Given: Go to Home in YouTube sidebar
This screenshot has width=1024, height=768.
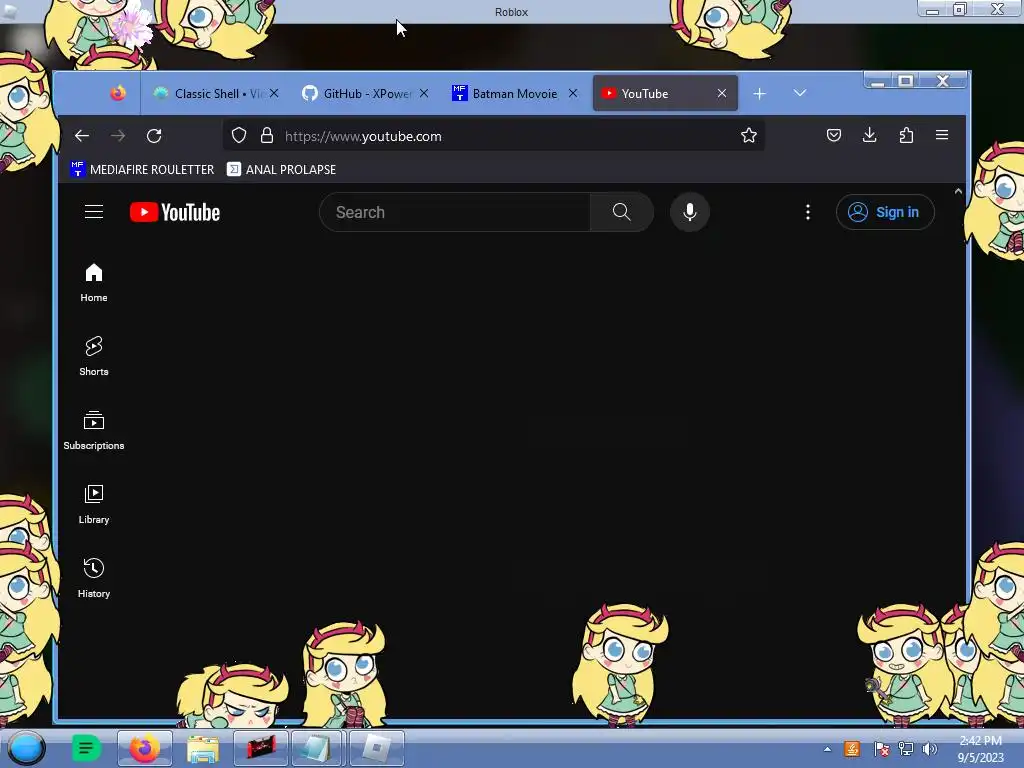Looking at the screenshot, I should point(94,283).
